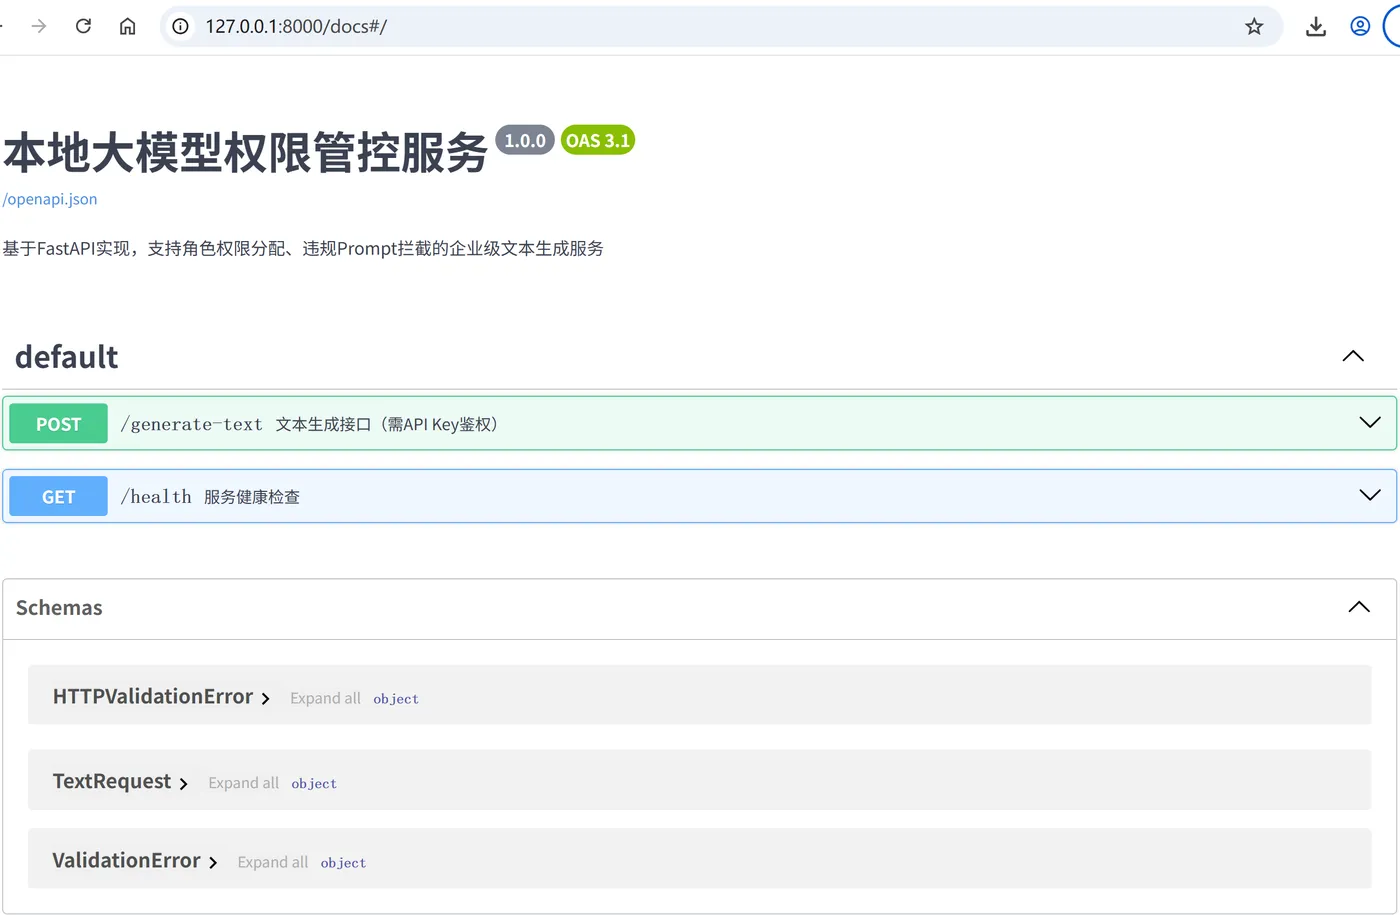Collapse the default section
The width and height of the screenshot is (1400, 915).
[1352, 355]
